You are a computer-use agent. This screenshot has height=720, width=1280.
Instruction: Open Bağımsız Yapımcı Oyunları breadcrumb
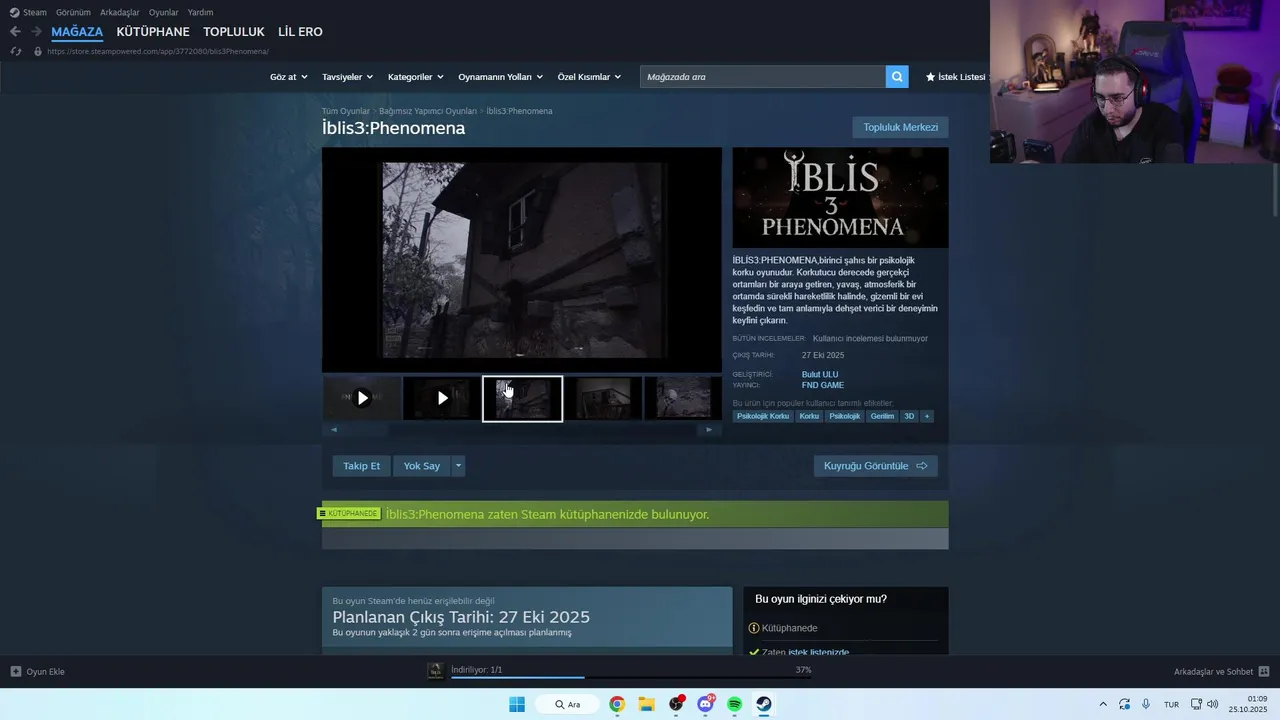pos(428,111)
